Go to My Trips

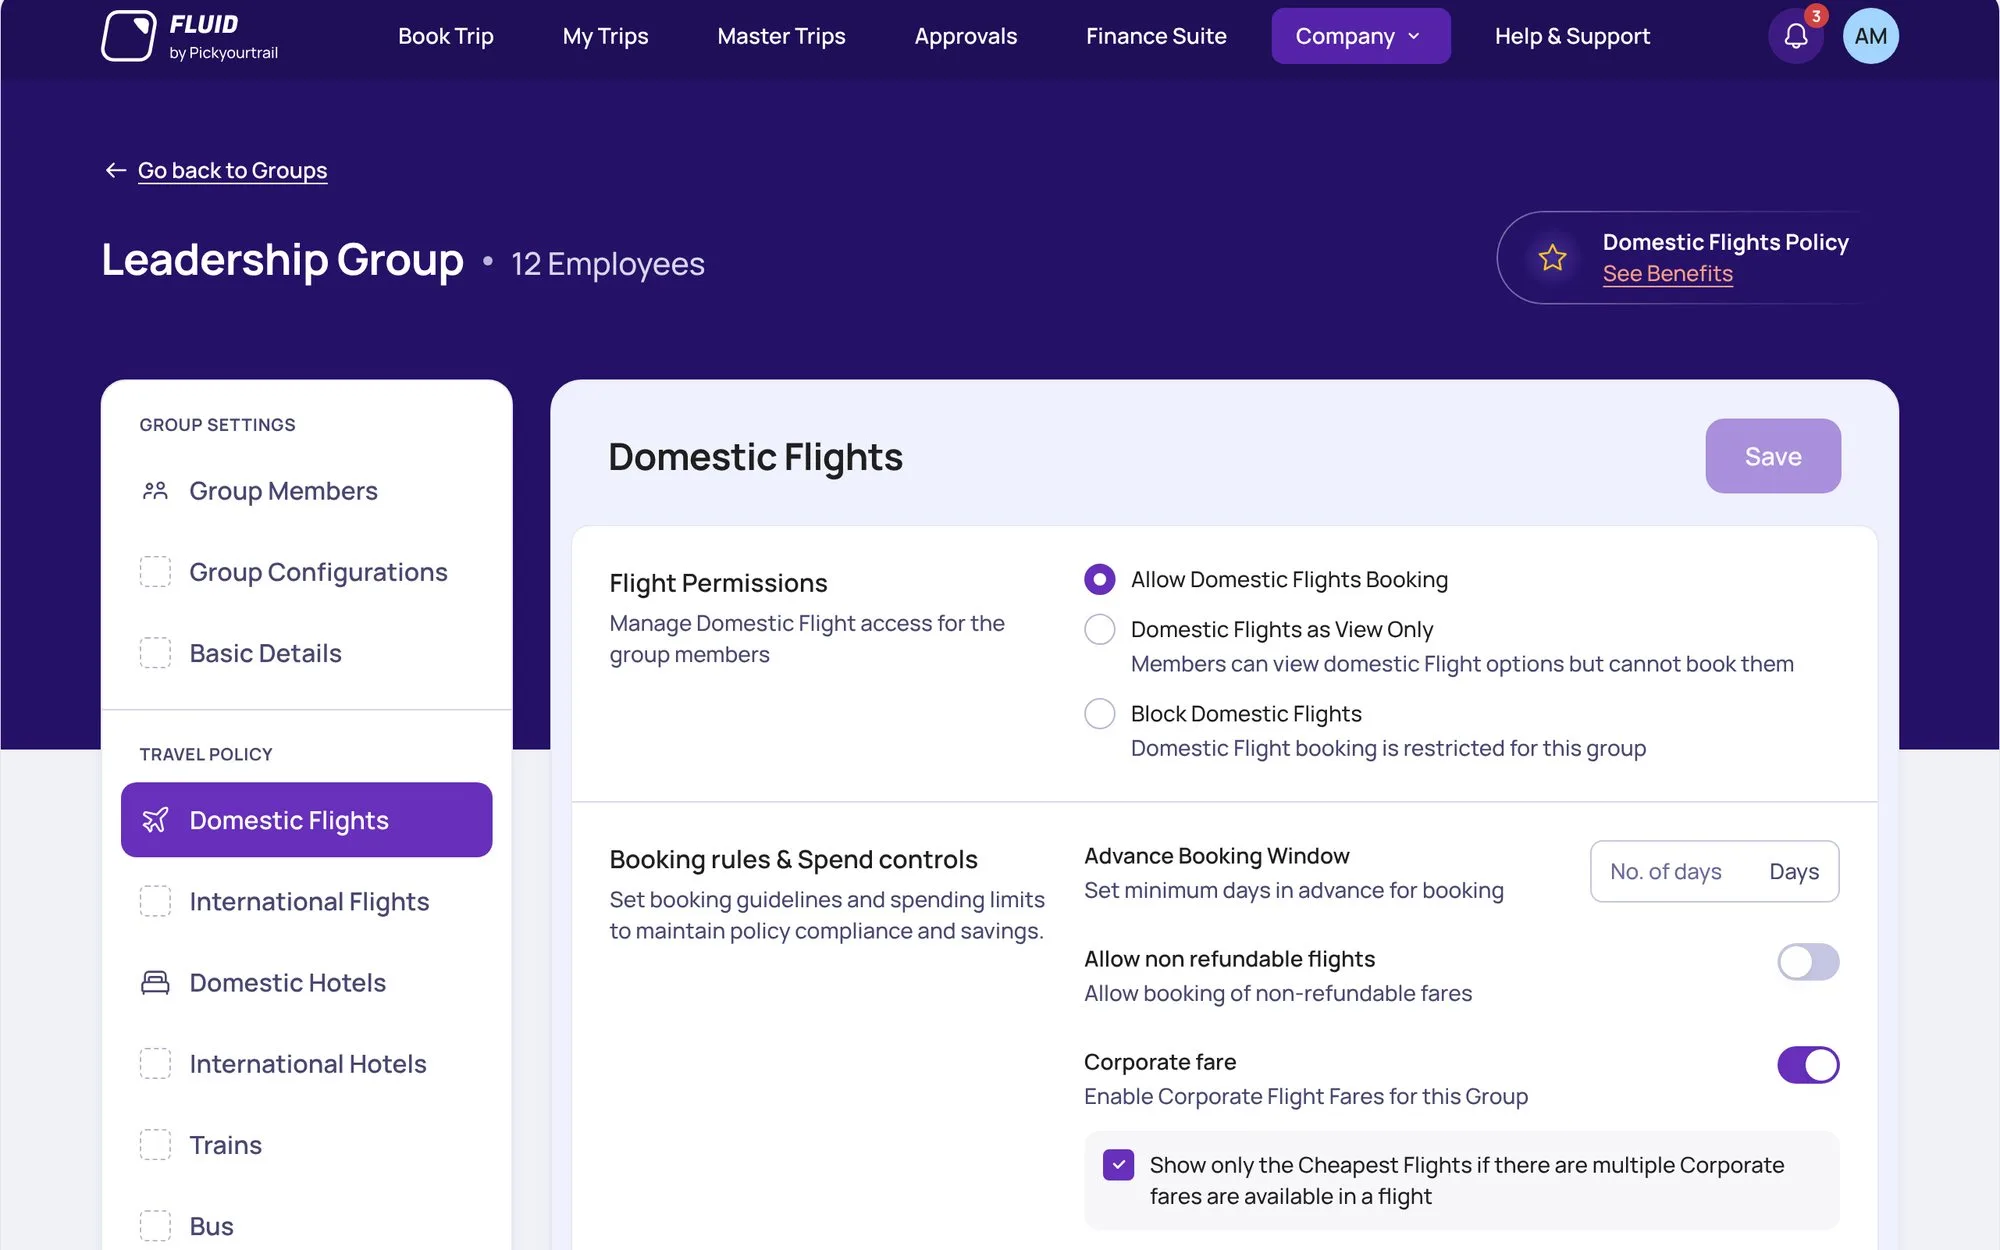pos(605,36)
